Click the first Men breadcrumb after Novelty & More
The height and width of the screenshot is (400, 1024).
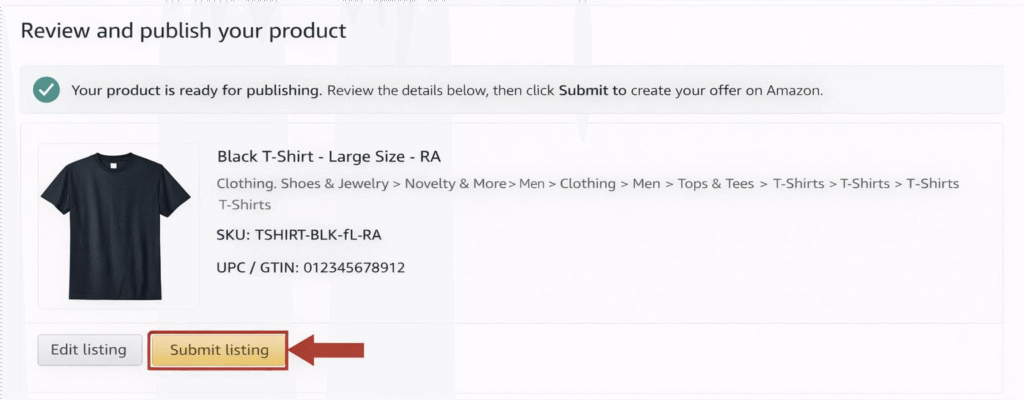531,184
